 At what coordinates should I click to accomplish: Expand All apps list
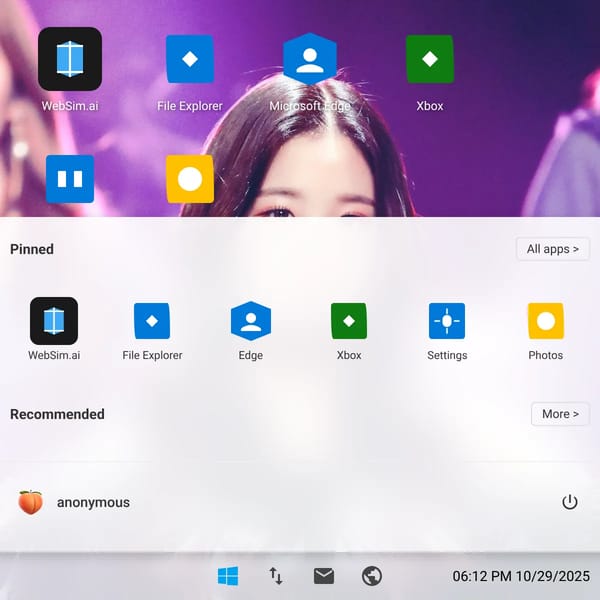[553, 249]
